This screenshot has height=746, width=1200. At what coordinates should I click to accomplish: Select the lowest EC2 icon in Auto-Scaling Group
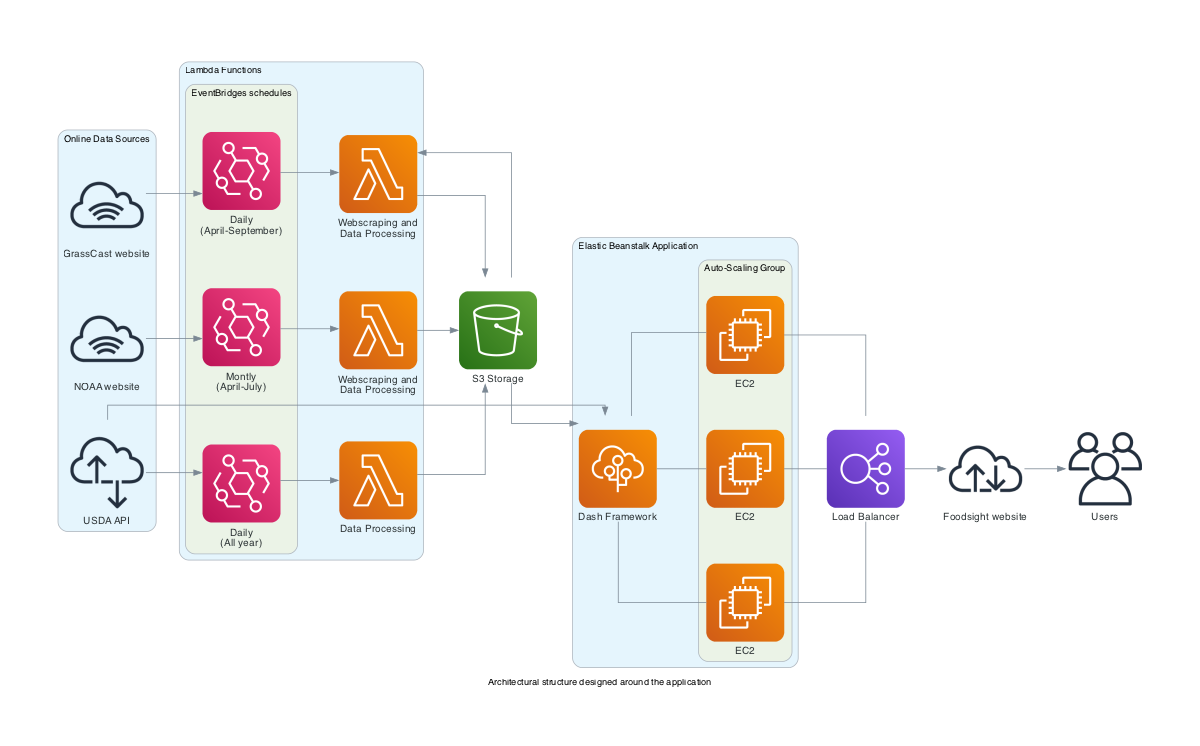coord(745,602)
